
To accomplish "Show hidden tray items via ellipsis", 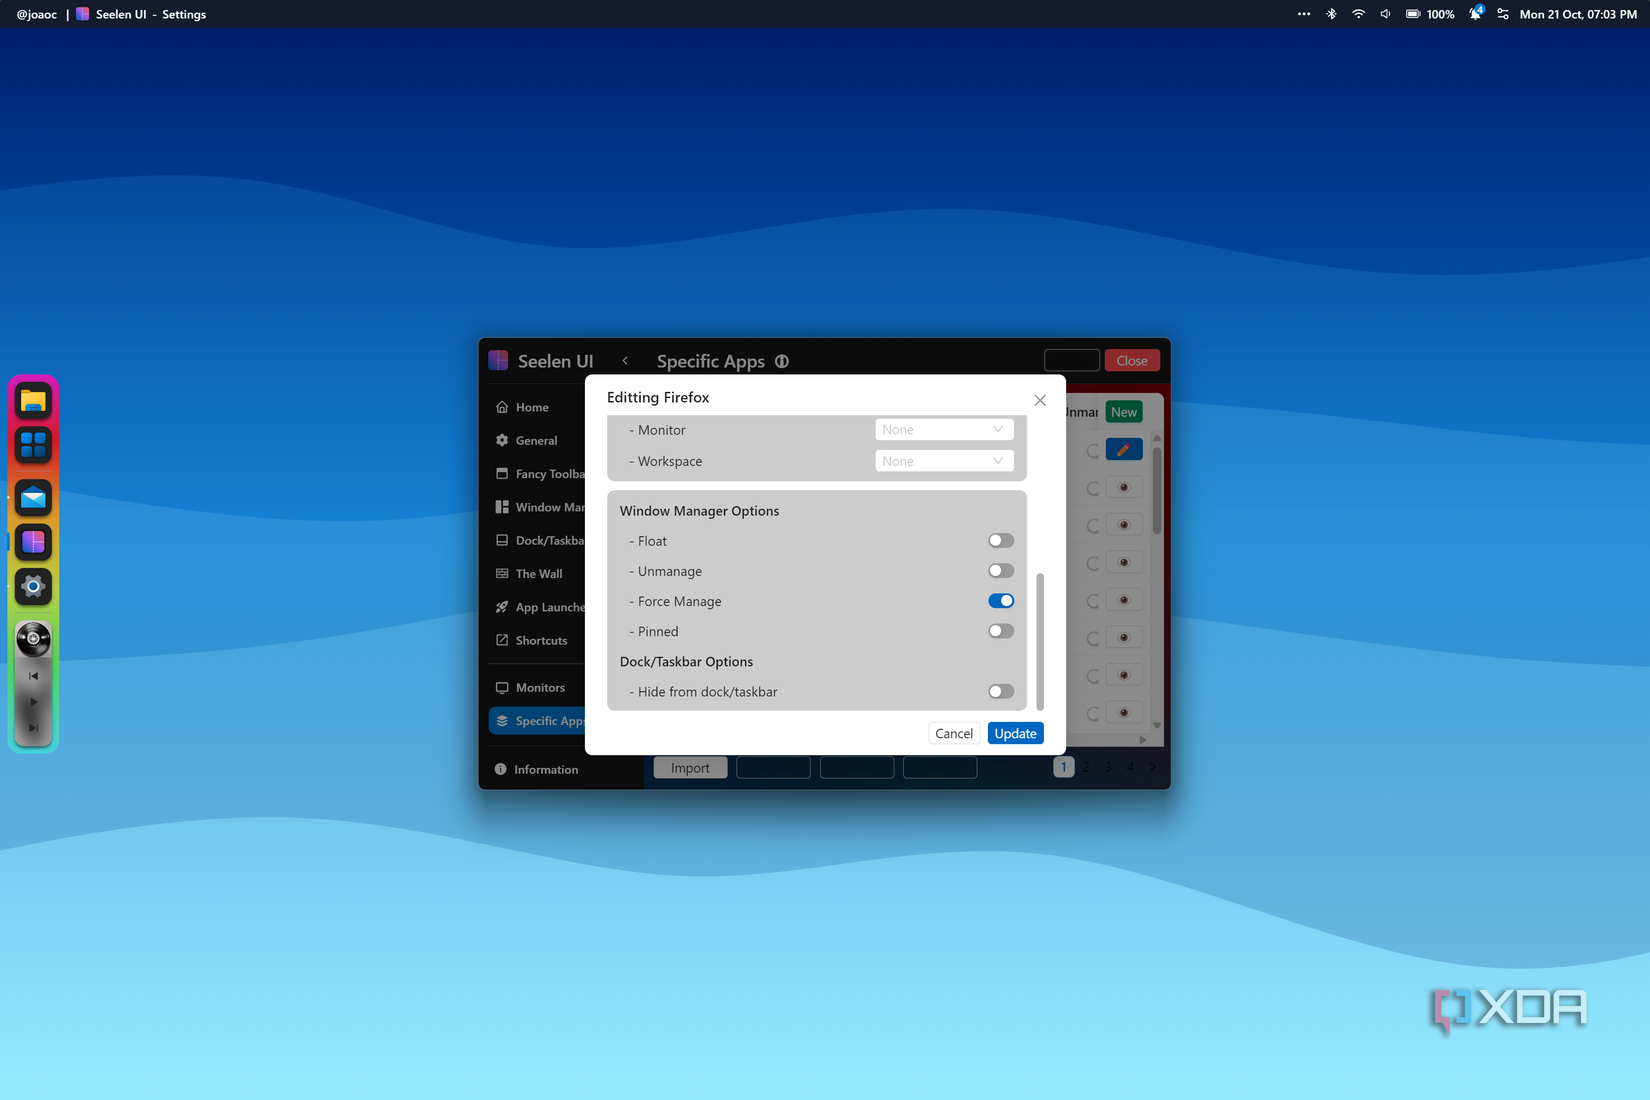I will click(1303, 14).
